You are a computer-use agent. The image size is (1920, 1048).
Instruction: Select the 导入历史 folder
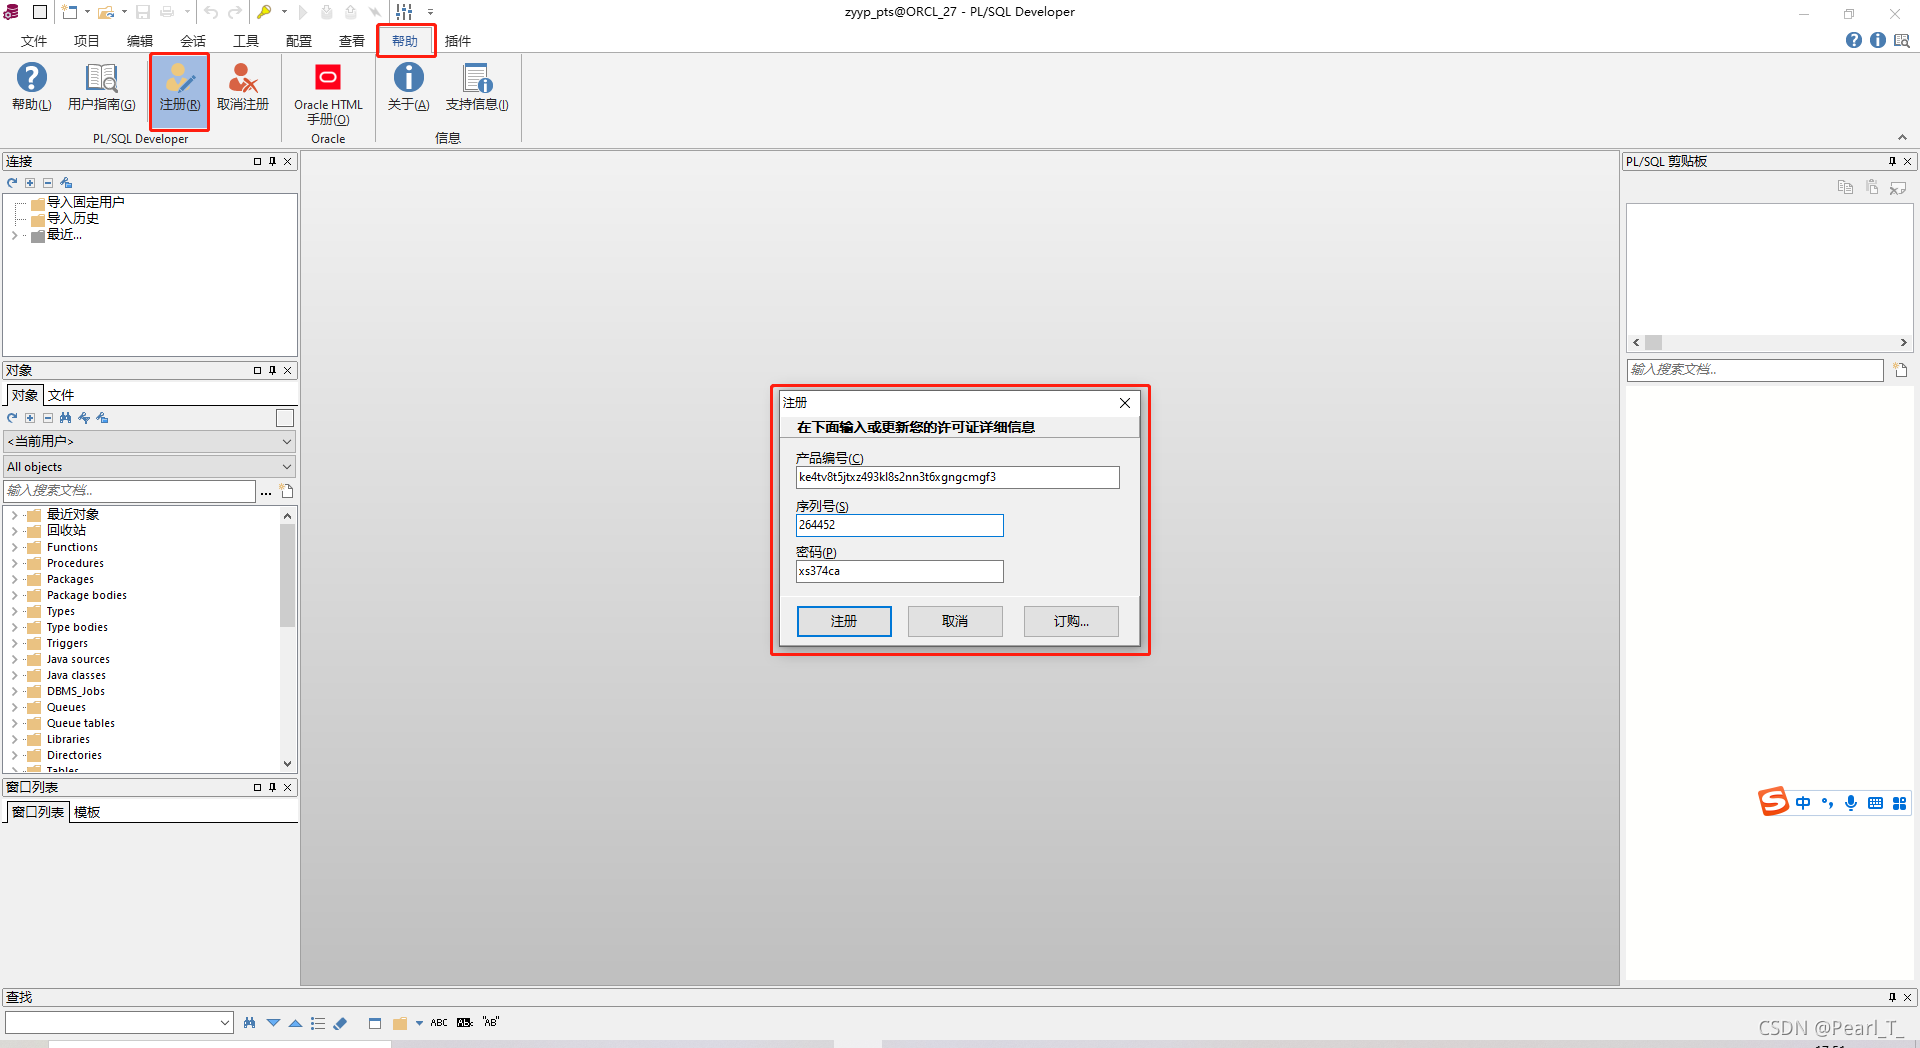coord(73,218)
